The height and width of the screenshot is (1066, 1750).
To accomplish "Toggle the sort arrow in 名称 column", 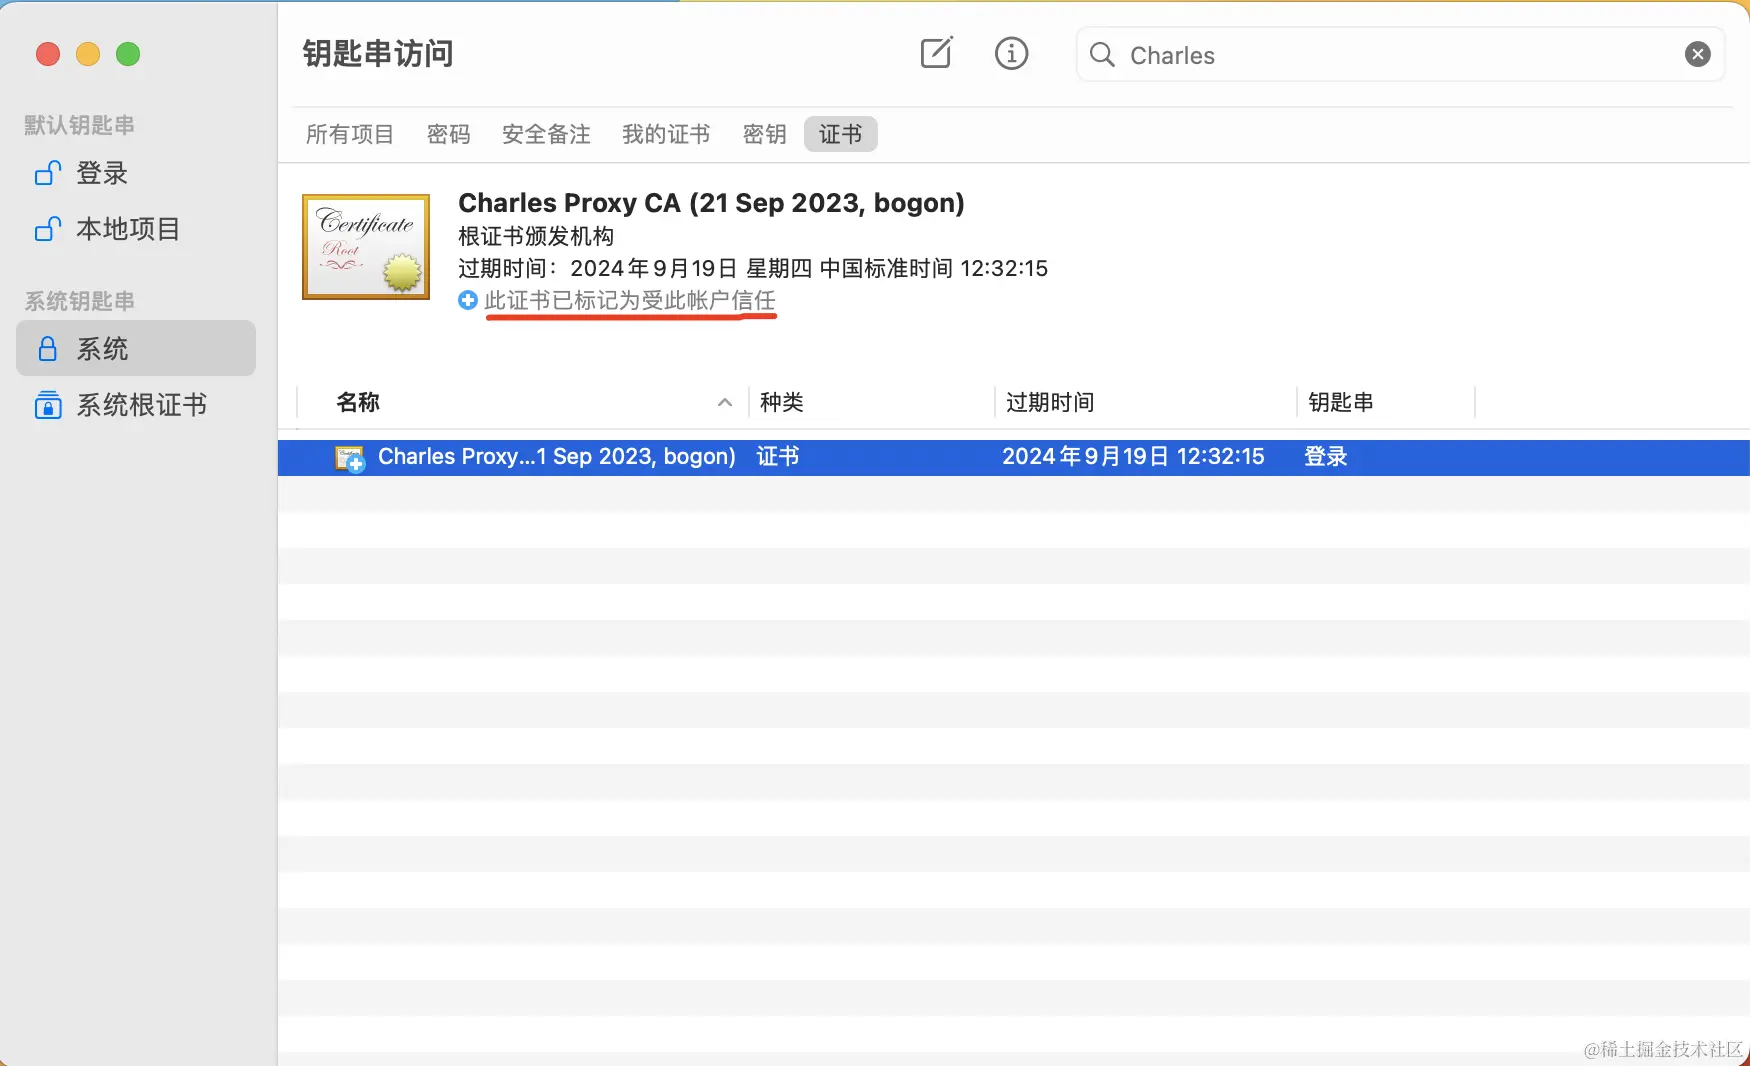I will coord(725,402).
